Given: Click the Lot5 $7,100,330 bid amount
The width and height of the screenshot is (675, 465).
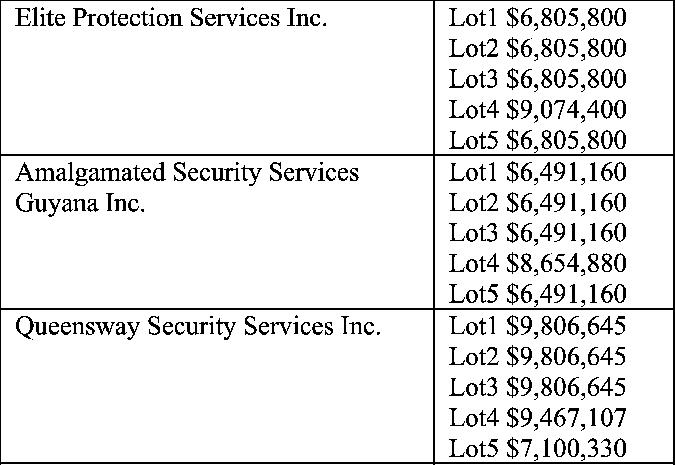Looking at the screenshot, I should [x=537, y=448].
